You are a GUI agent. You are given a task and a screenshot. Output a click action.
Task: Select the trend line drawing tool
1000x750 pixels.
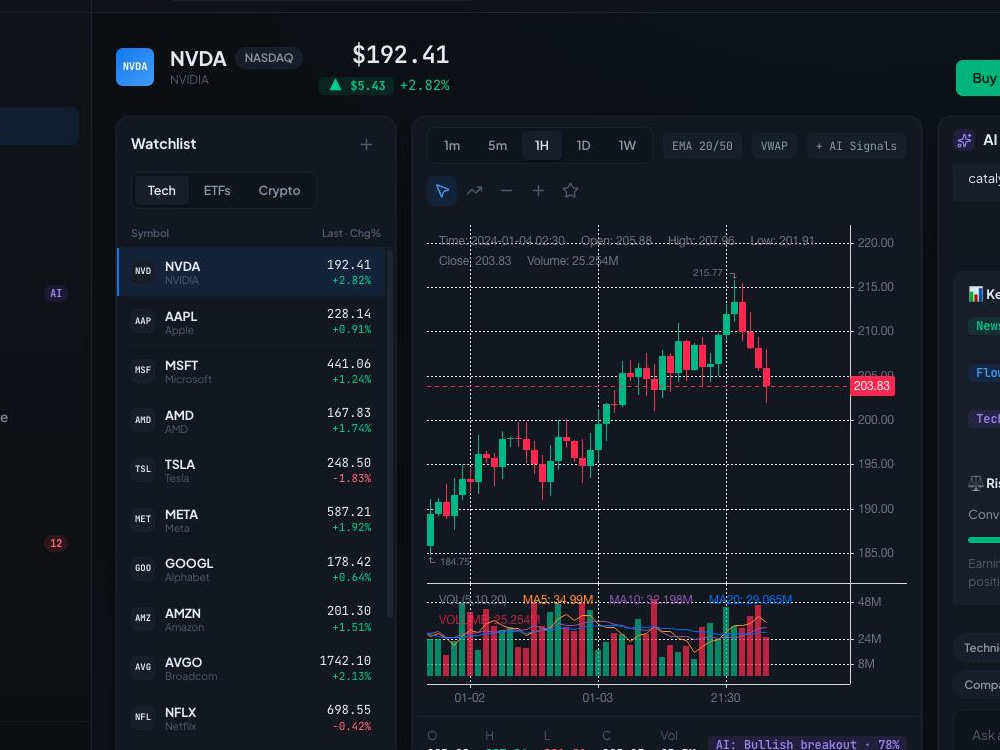pyautogui.click(x=474, y=191)
